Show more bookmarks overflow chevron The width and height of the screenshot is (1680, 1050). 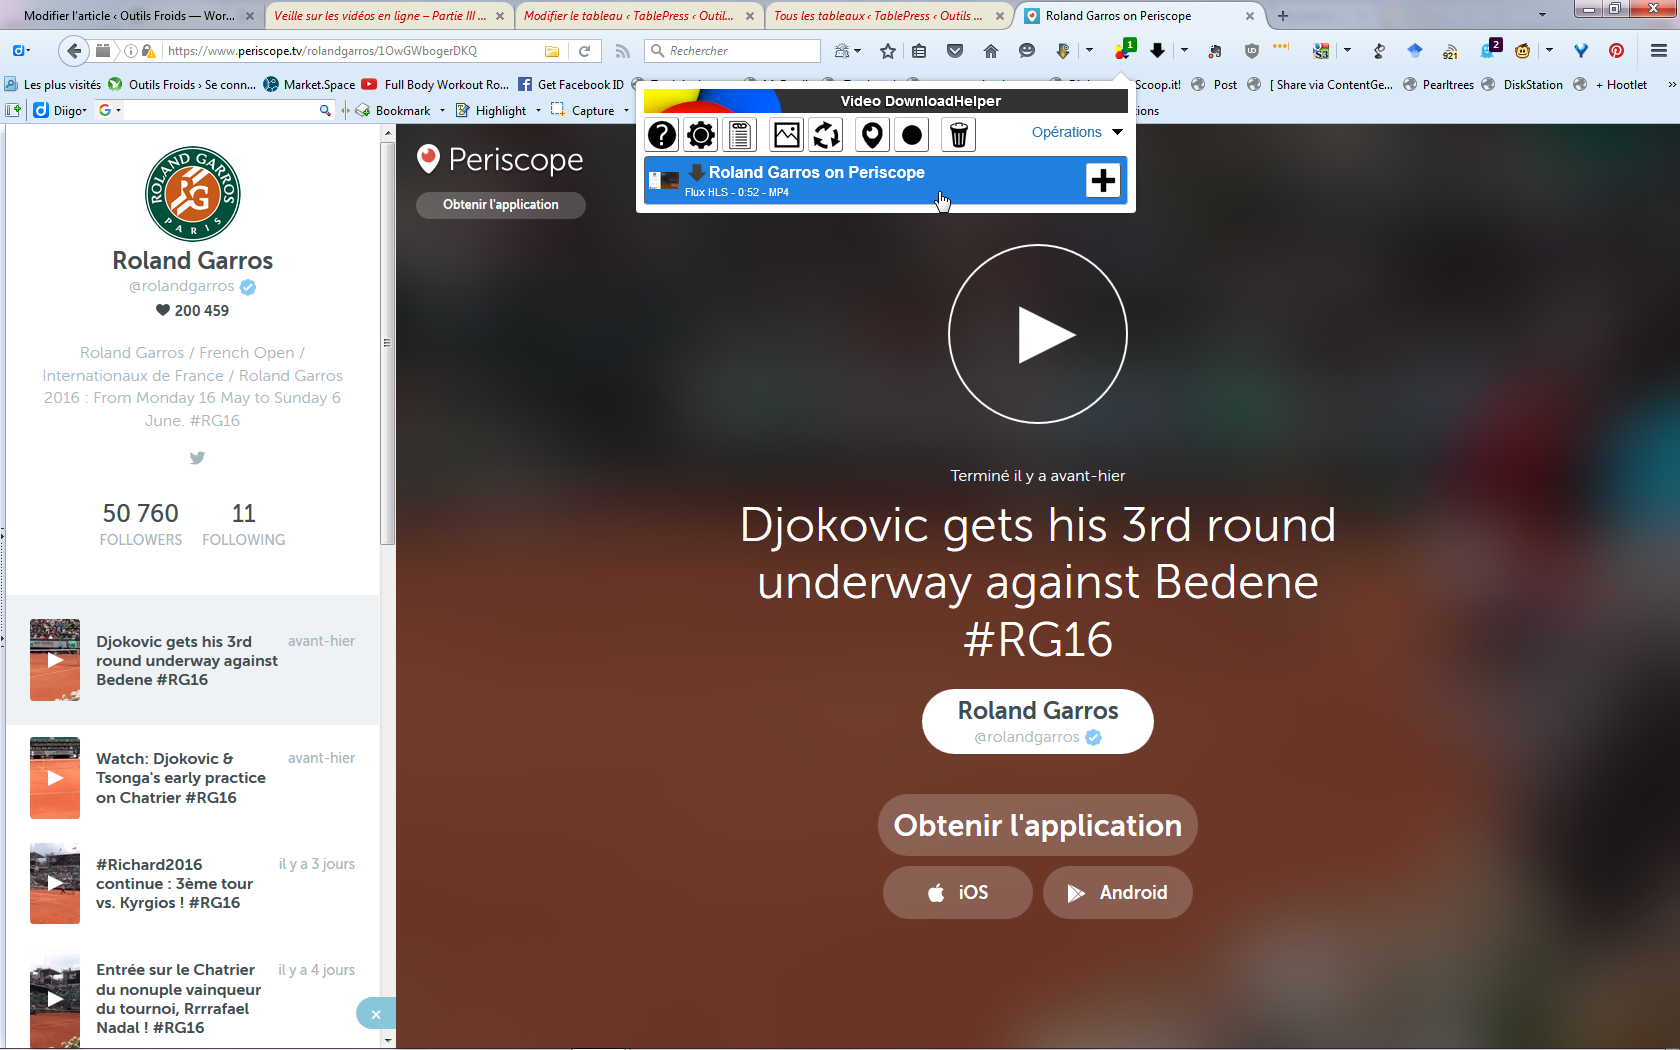(1670, 85)
